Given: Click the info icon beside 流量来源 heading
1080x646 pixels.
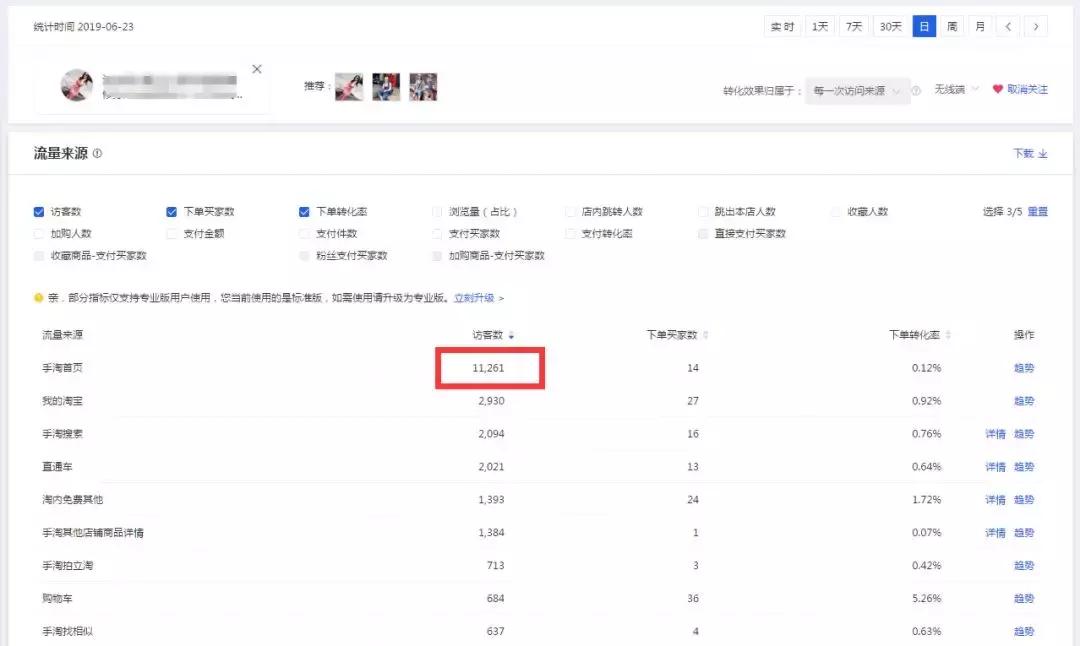Looking at the screenshot, I should [x=96, y=153].
